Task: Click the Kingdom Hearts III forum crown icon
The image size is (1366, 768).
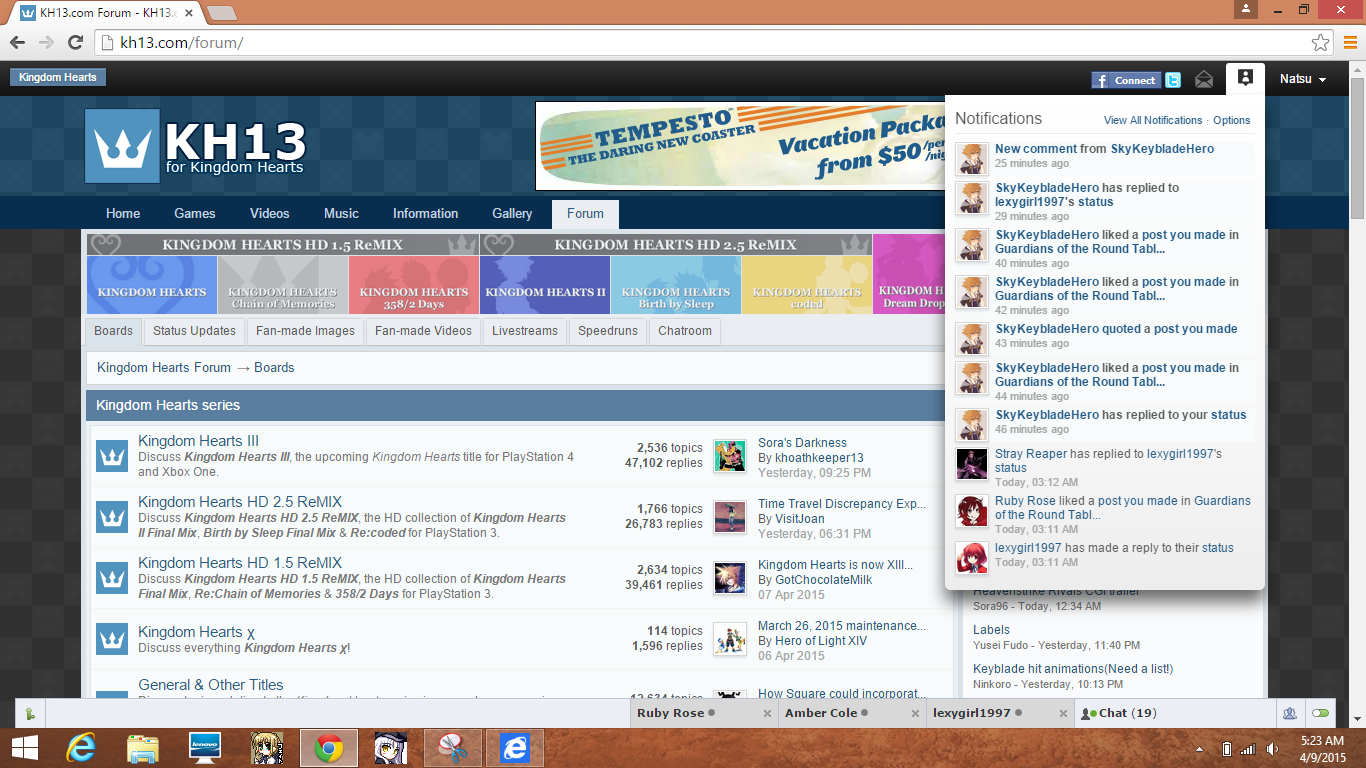Action: (112, 456)
